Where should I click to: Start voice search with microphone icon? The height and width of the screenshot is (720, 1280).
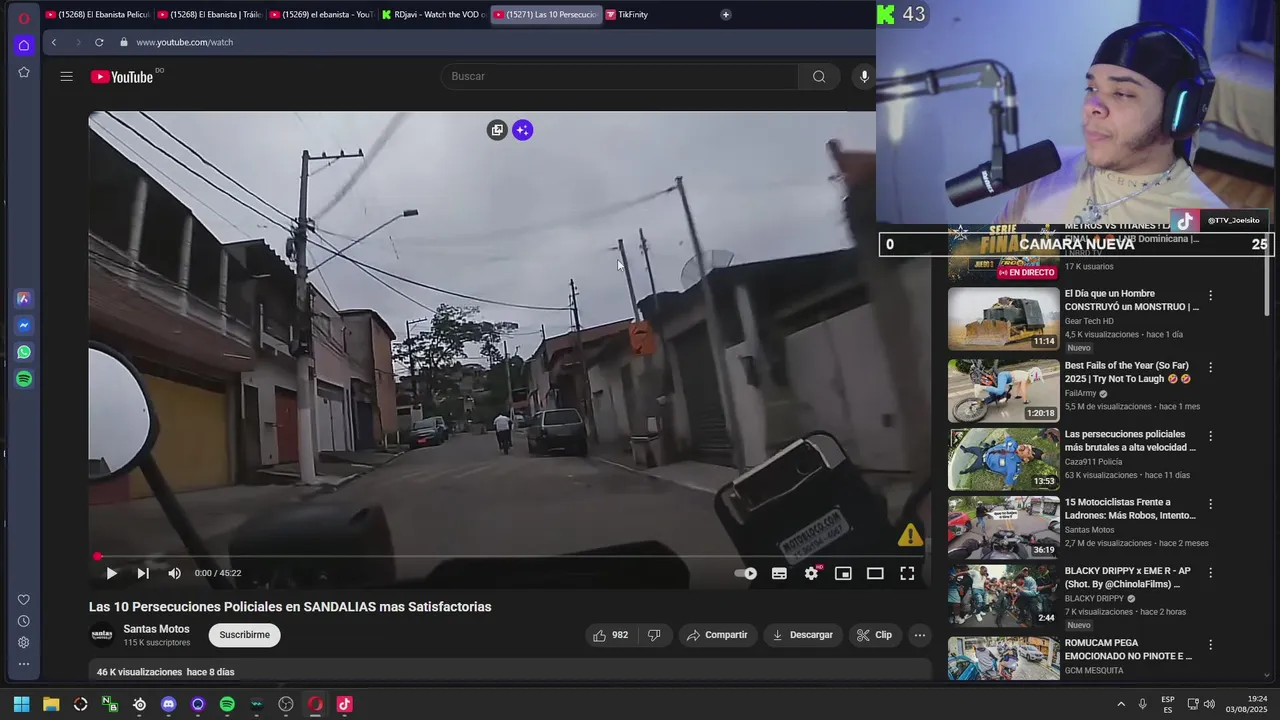[865, 76]
